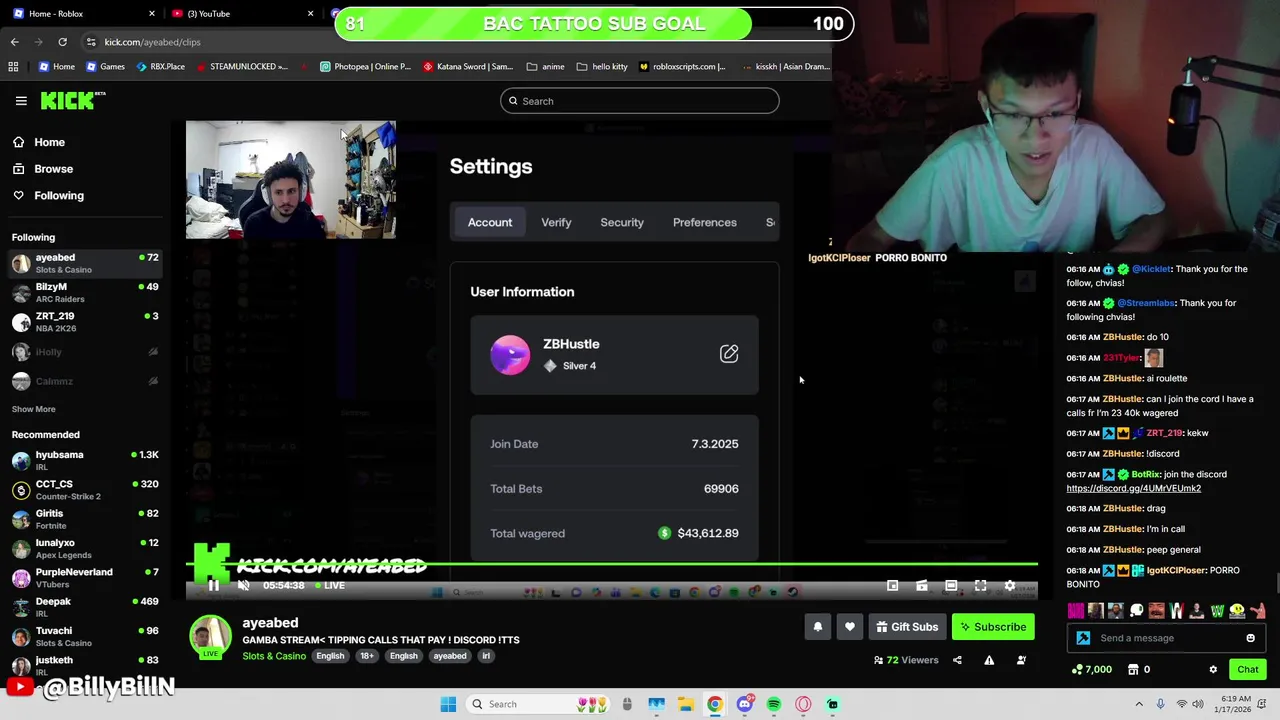This screenshot has height=720, width=1280.
Task: Open the discord.gg invite link in chat
Action: [1133, 488]
